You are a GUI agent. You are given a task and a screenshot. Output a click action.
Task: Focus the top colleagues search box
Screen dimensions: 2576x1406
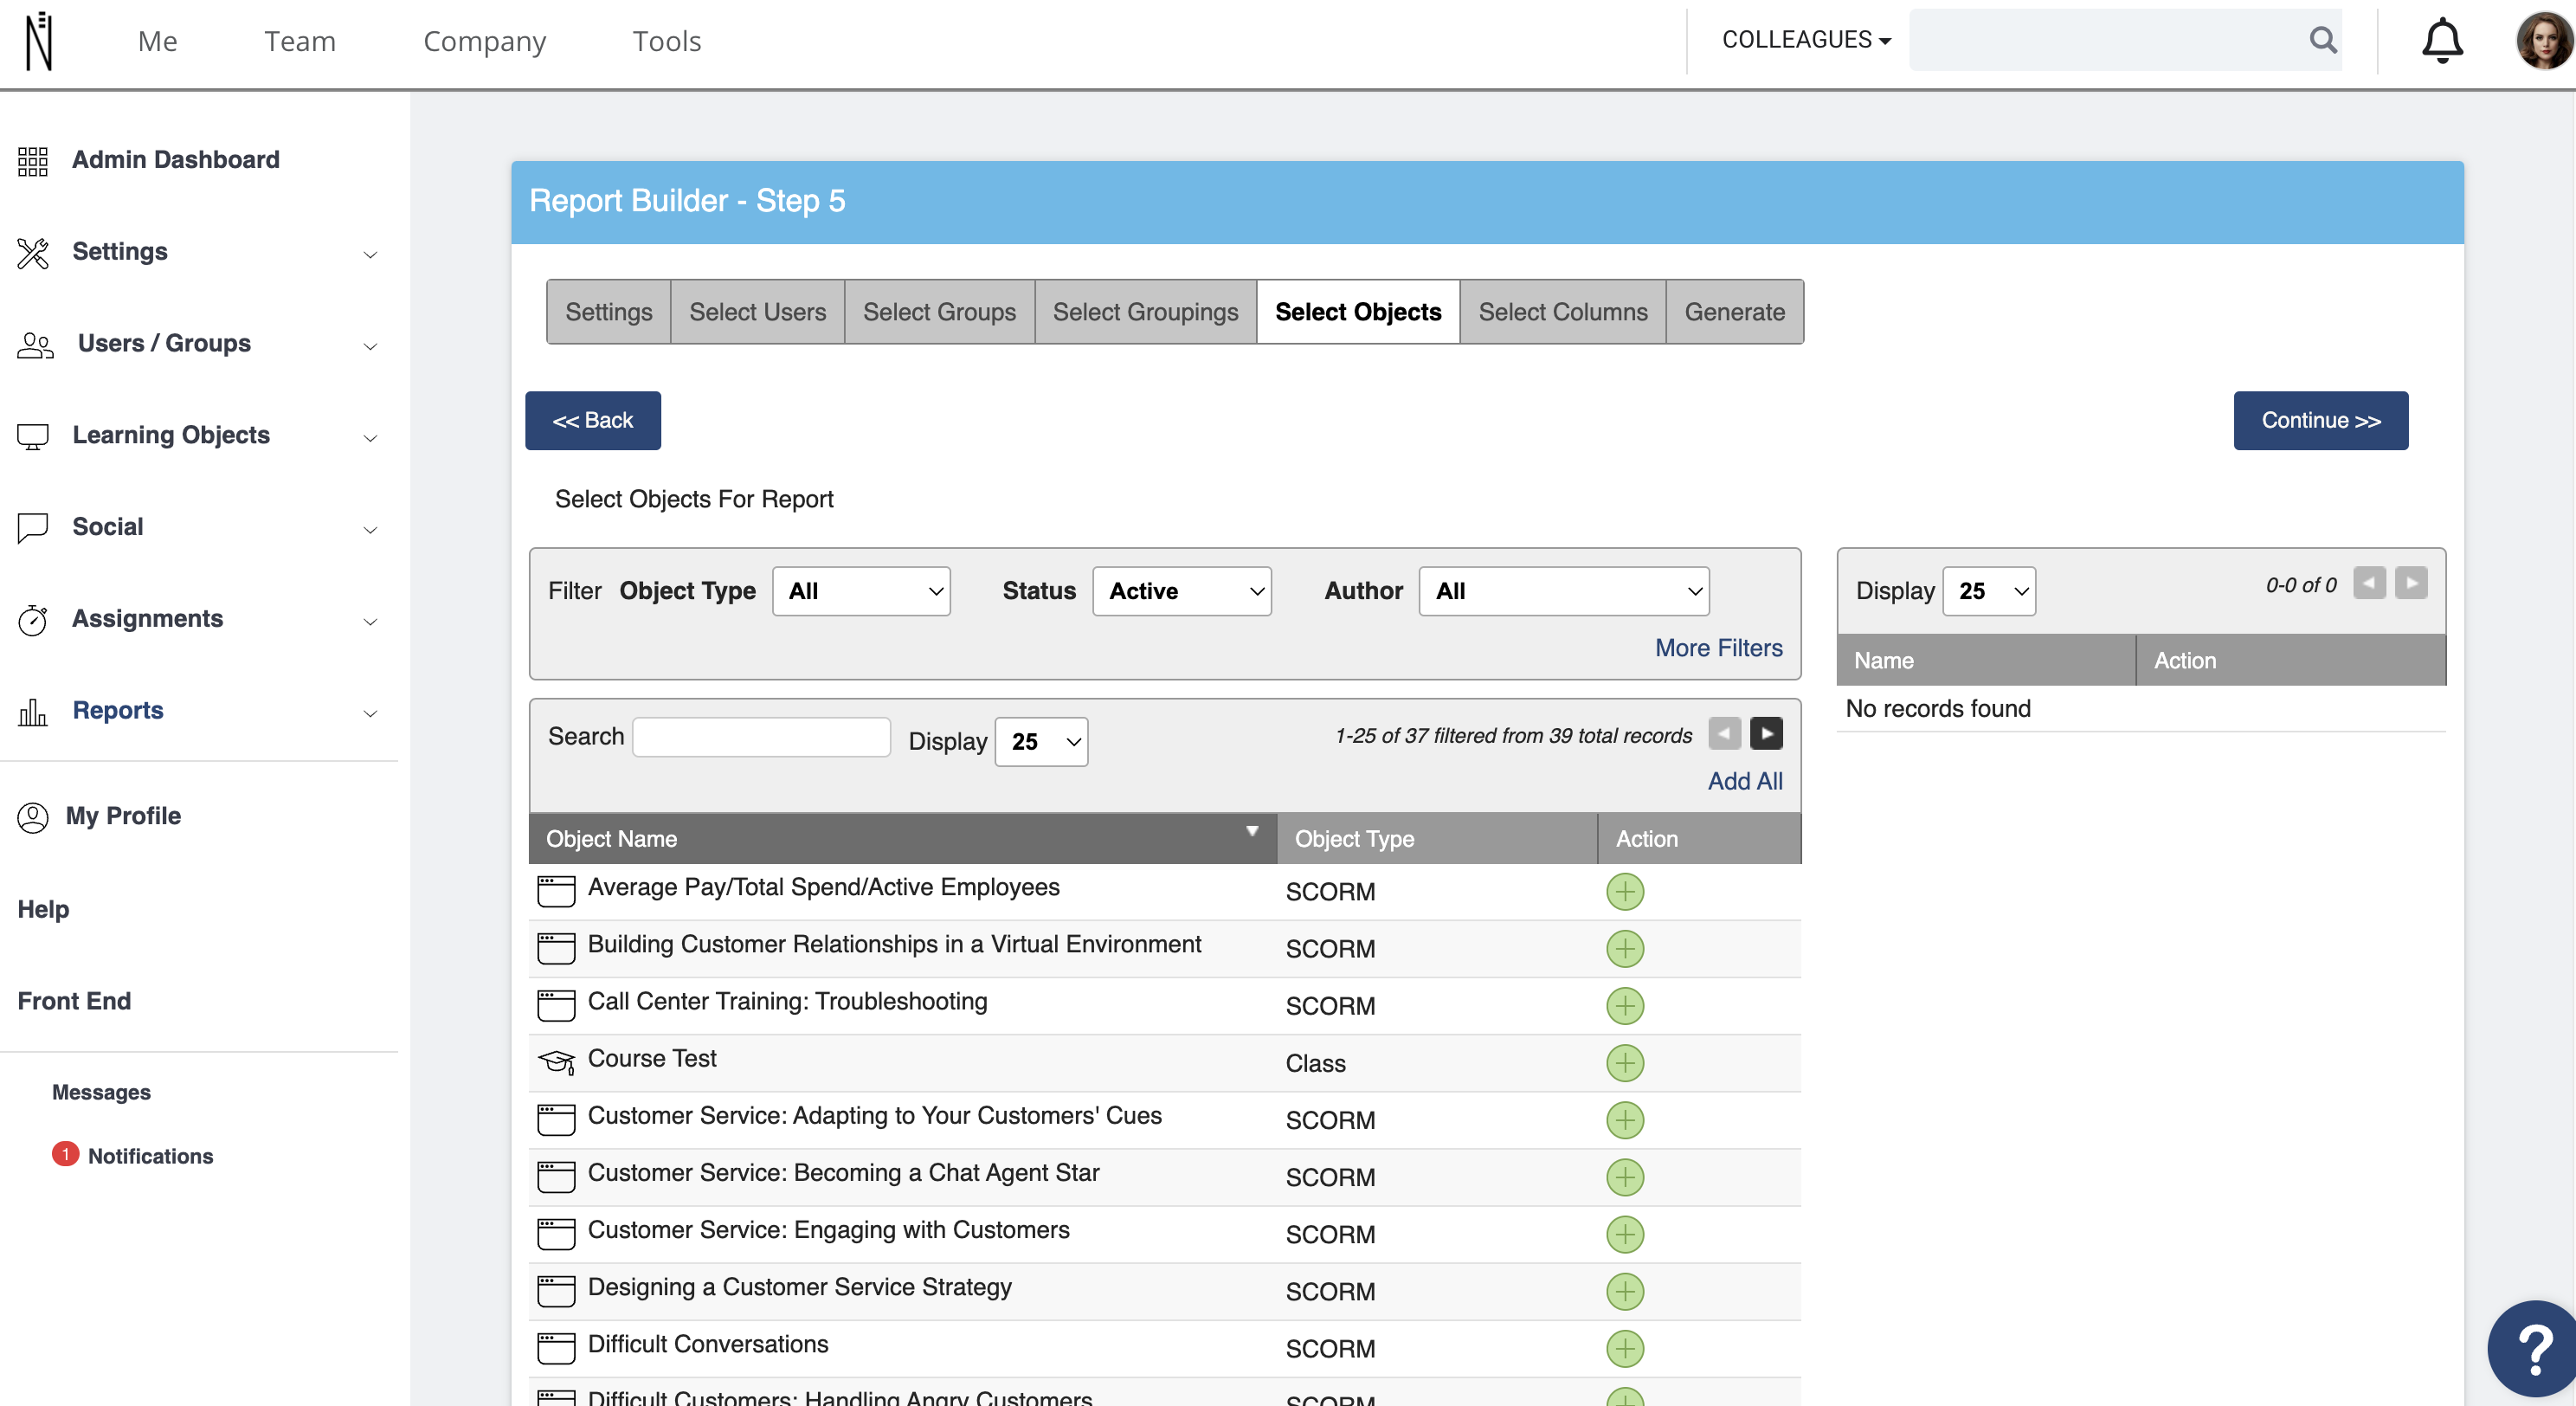(x=2124, y=40)
